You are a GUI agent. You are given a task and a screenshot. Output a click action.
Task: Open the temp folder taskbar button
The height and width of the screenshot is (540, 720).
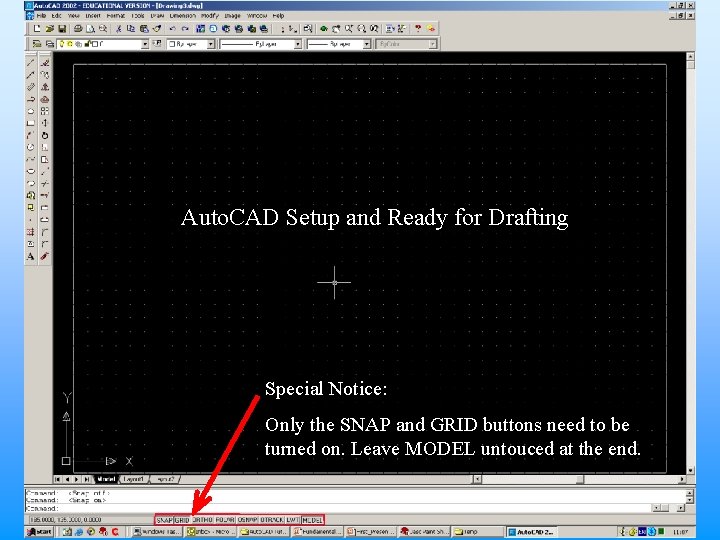[x=477, y=532]
